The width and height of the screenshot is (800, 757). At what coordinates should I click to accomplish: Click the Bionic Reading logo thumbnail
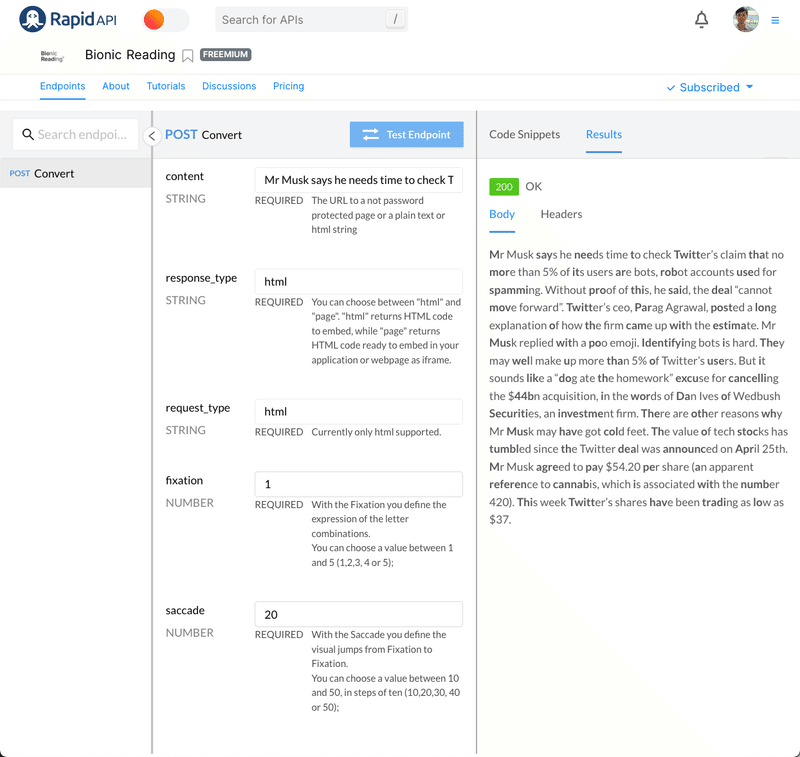52,56
